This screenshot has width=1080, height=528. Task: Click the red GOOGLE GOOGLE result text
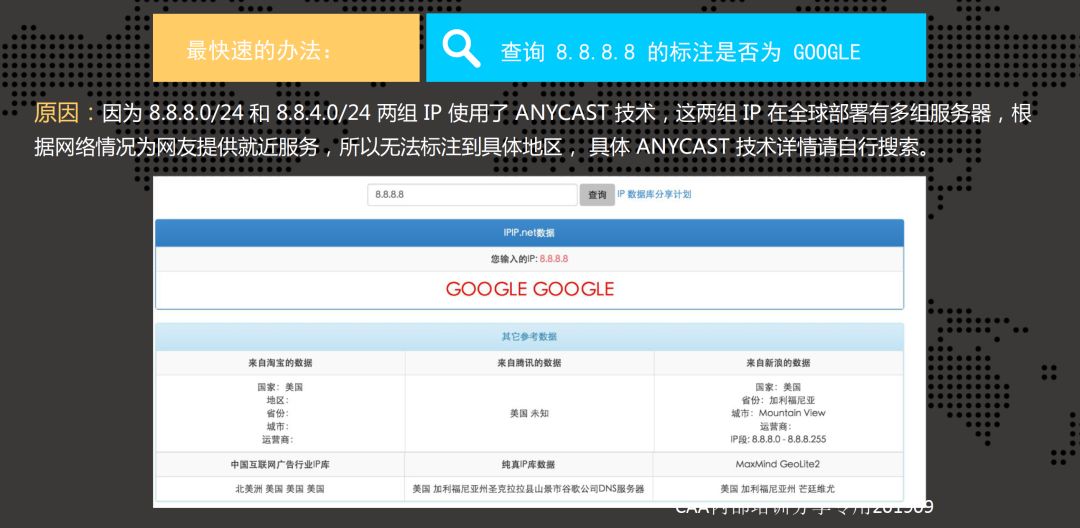tap(530, 289)
